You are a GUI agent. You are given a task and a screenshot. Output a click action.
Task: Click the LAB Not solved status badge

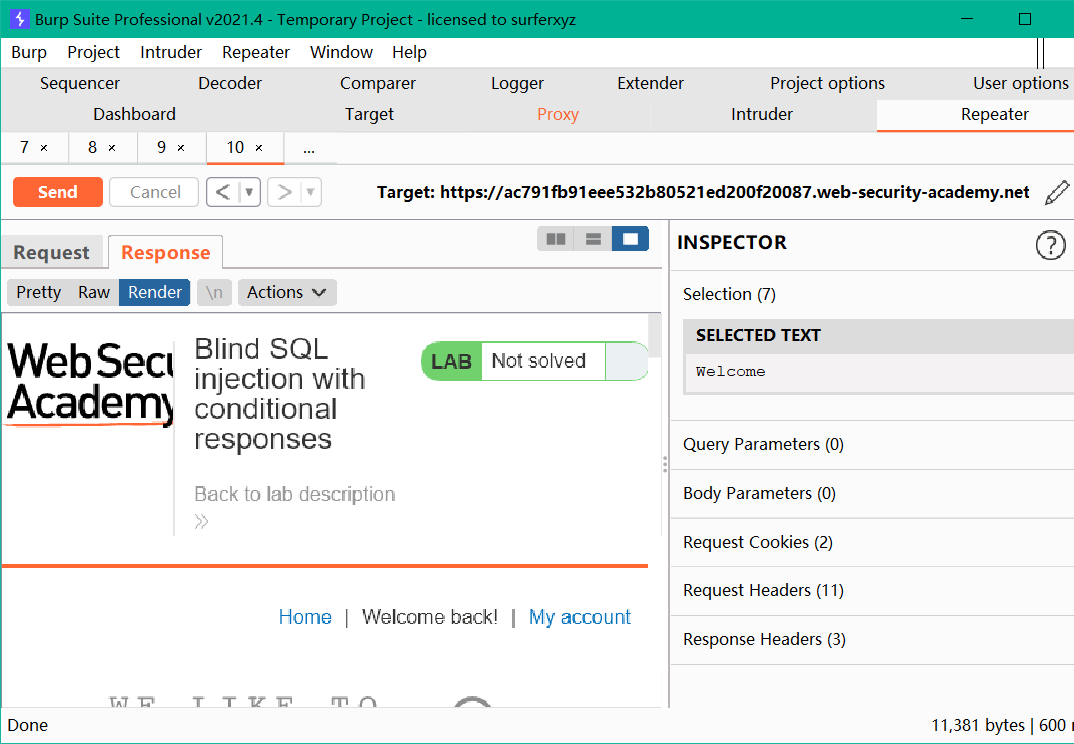click(x=534, y=361)
